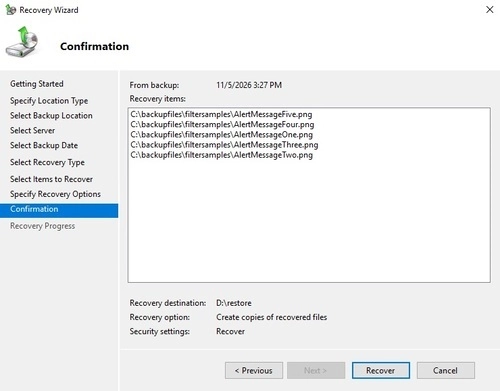
Task: Click the Recovery Progress step
Action: 42,226
